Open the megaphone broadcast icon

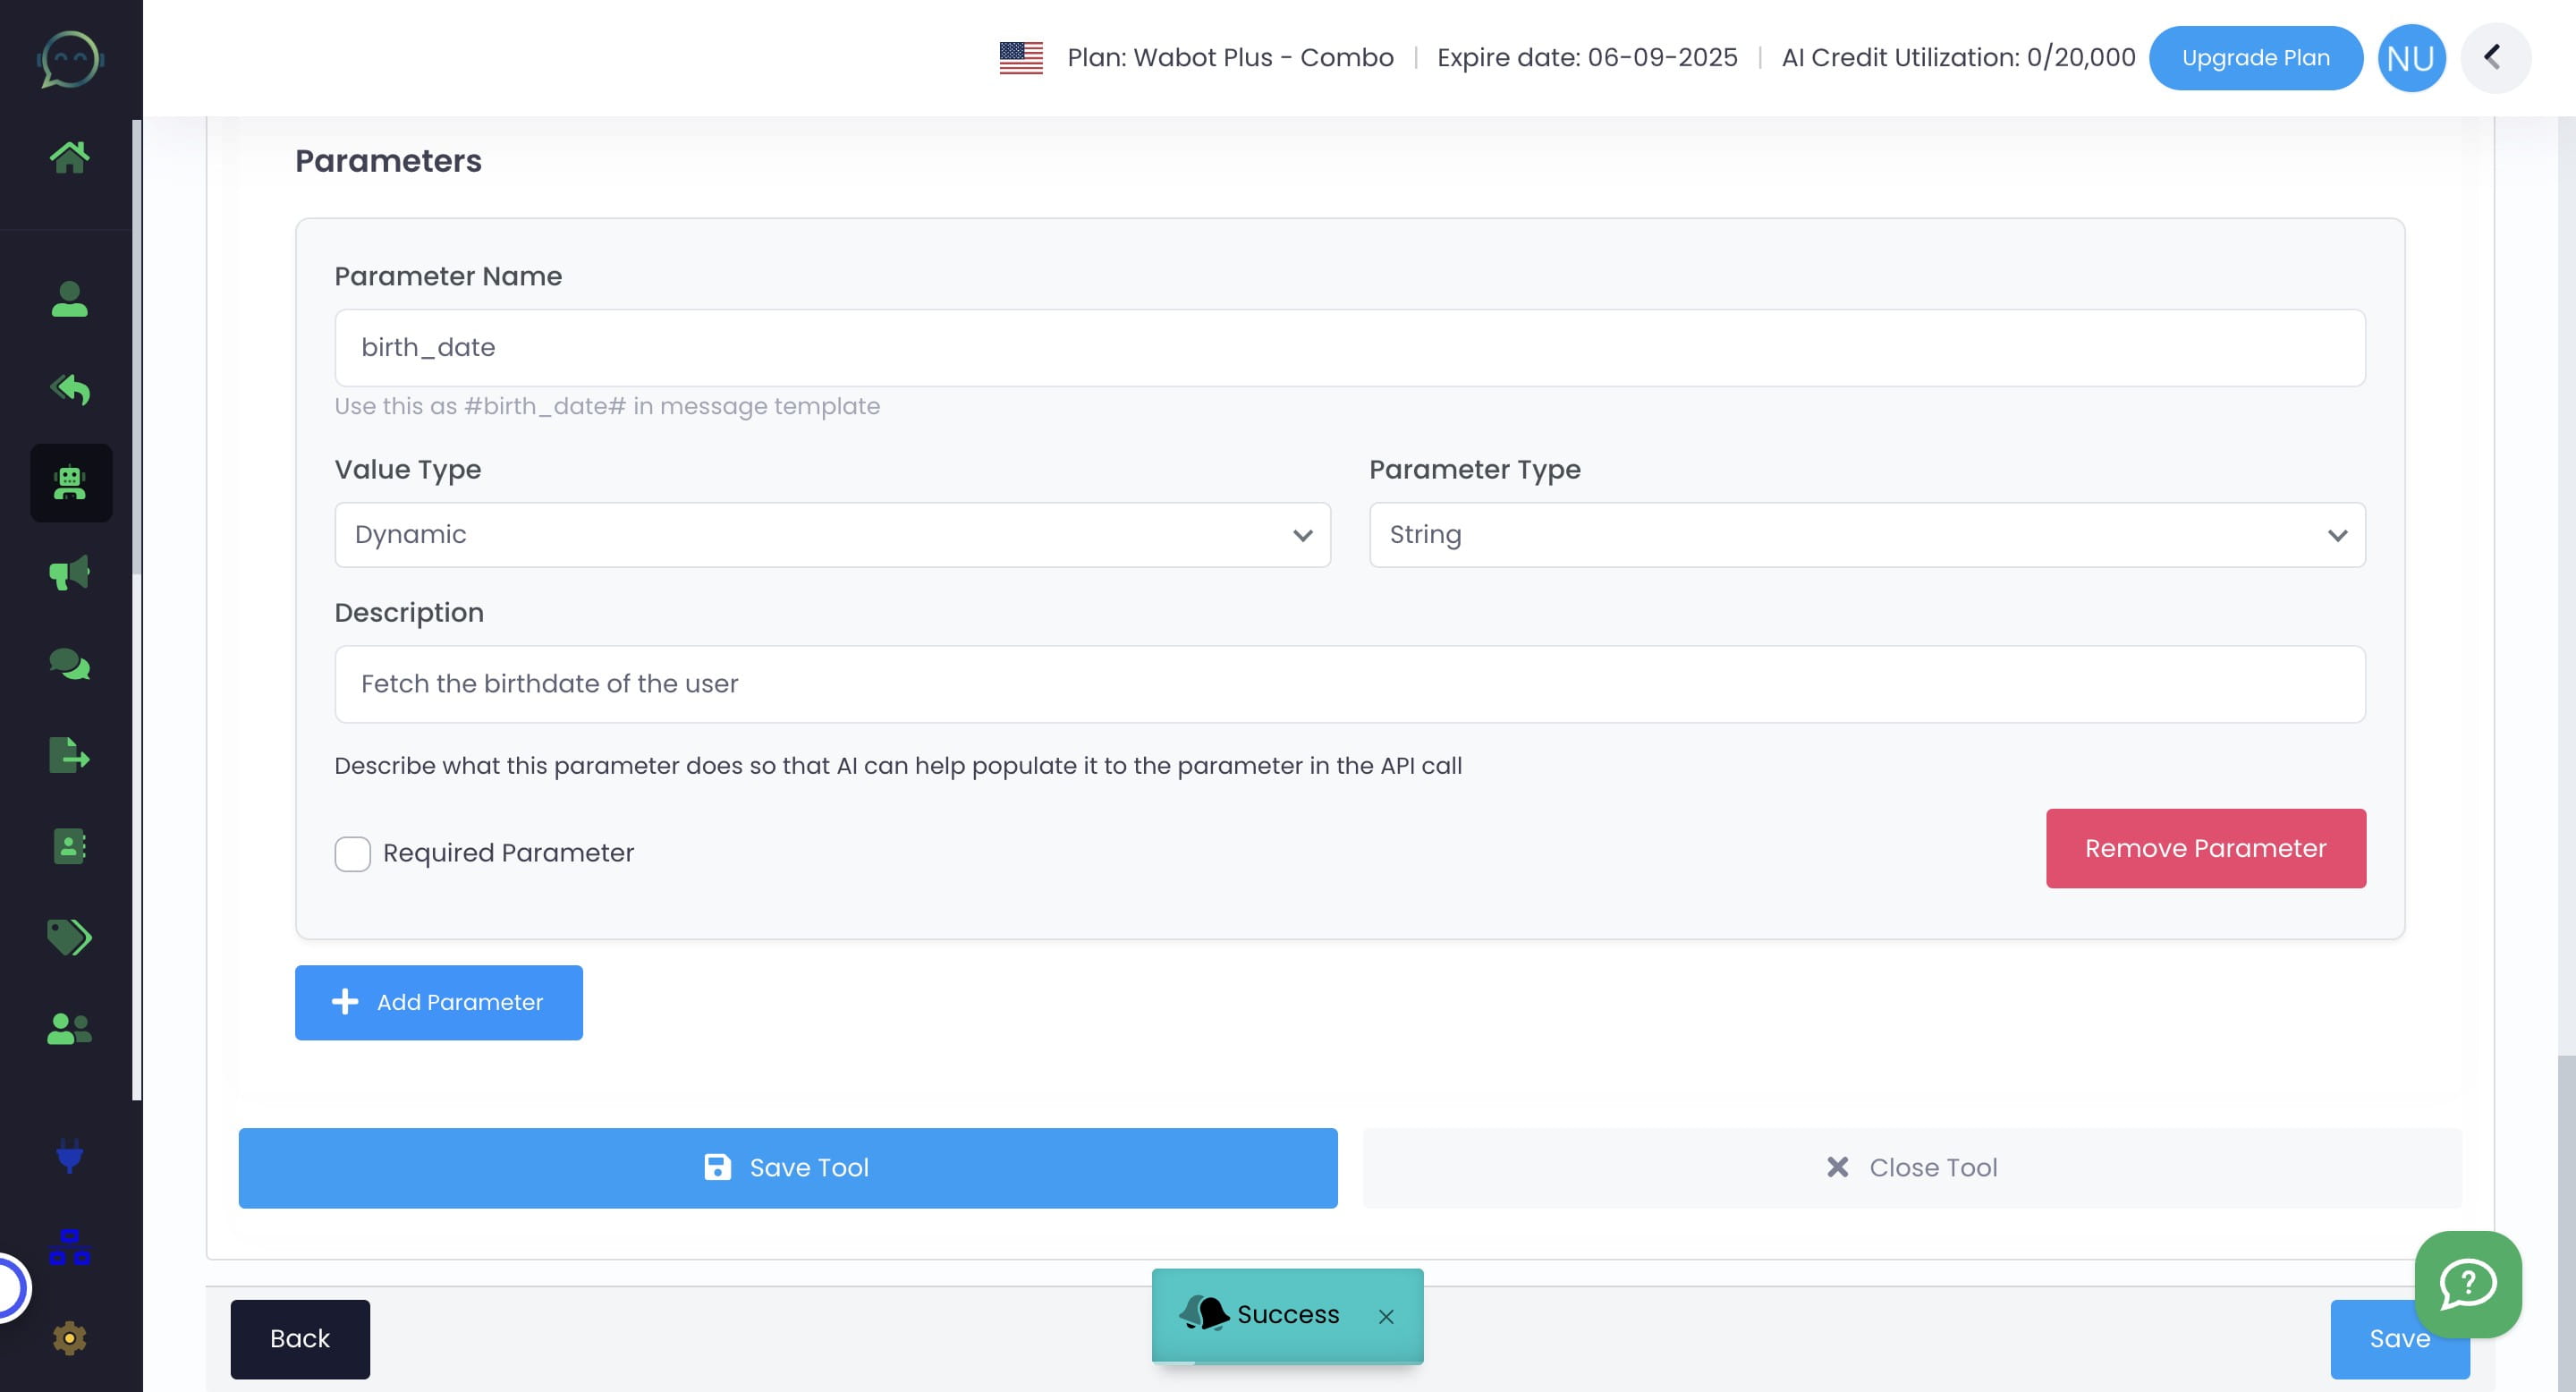[69, 573]
